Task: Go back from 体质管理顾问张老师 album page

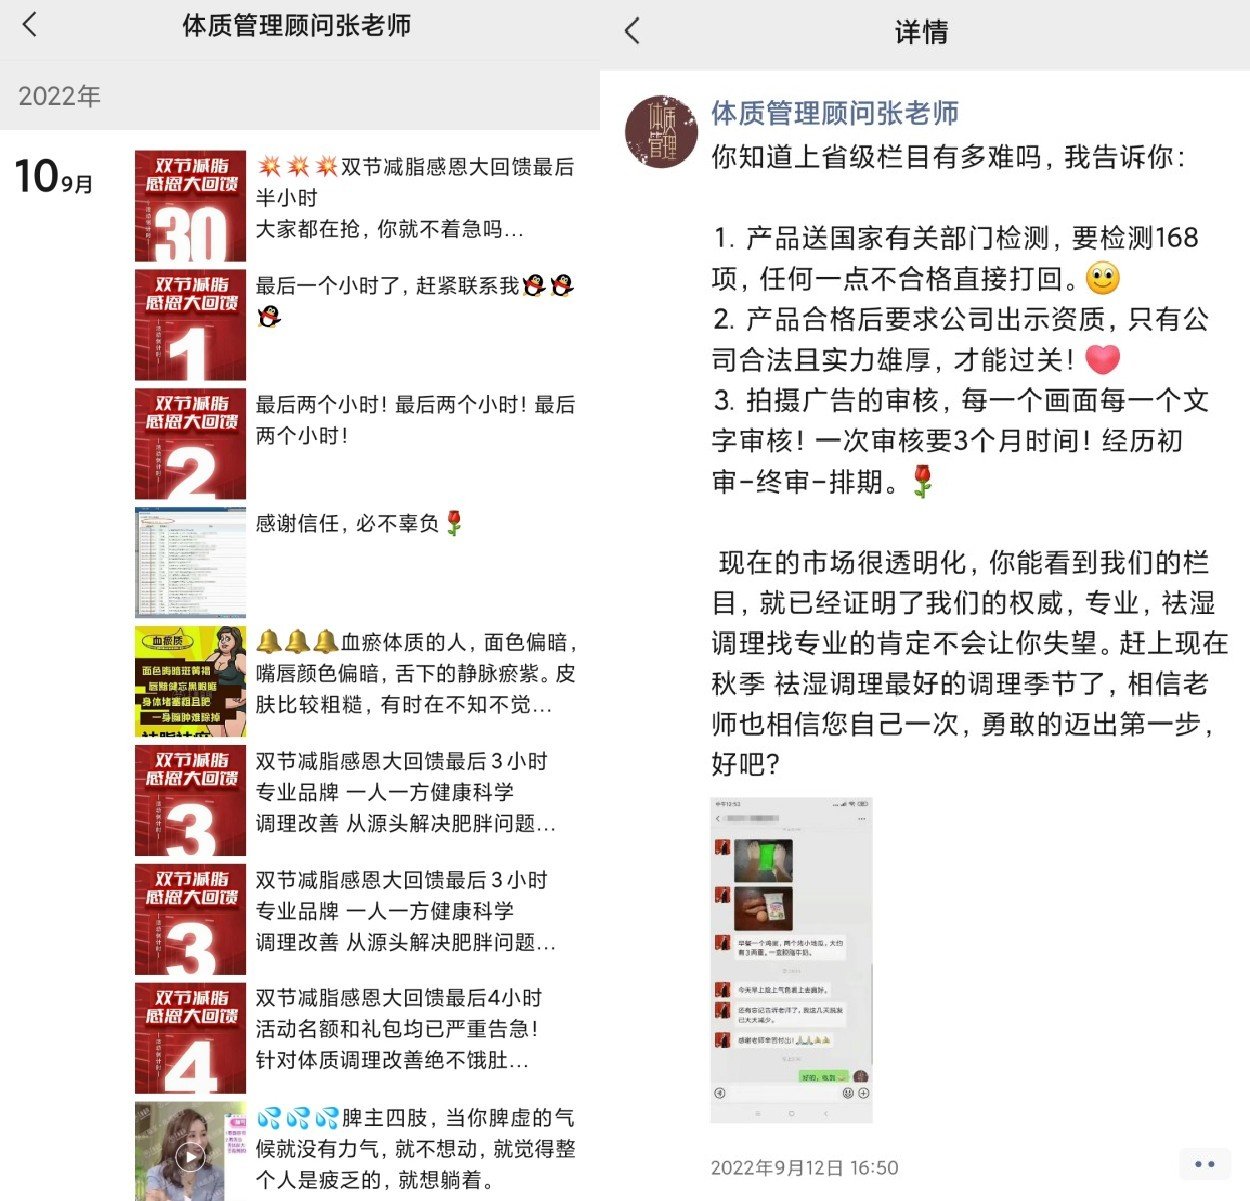Action: 30,25
